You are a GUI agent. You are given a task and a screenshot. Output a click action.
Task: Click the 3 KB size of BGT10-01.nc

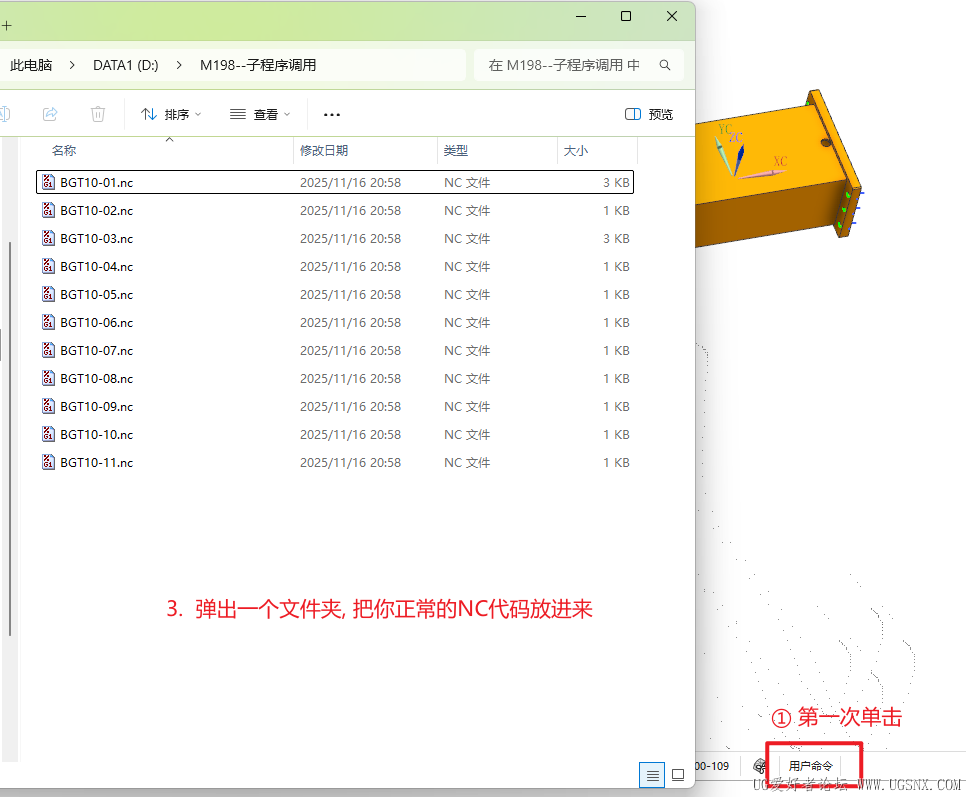tap(616, 182)
